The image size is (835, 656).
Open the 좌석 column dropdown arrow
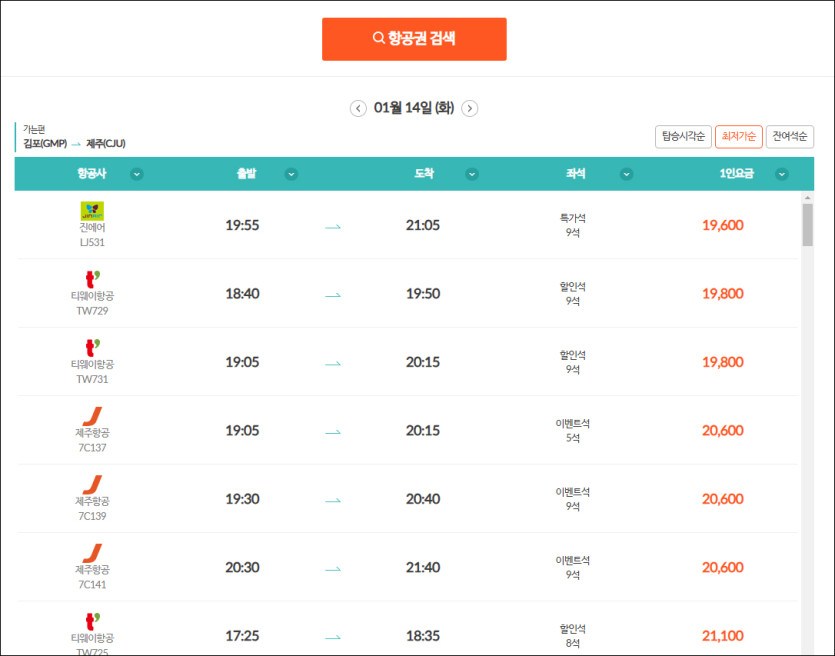[627, 174]
